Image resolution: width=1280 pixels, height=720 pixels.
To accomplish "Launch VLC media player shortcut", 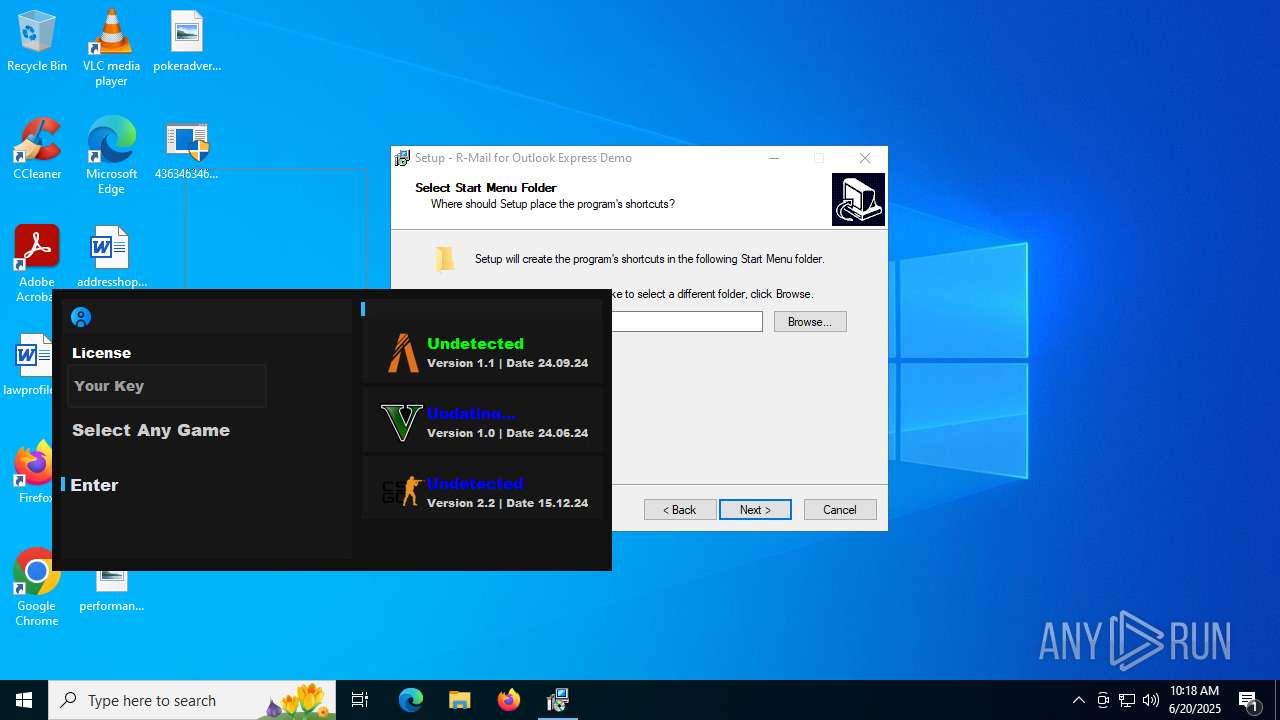I will (111, 47).
